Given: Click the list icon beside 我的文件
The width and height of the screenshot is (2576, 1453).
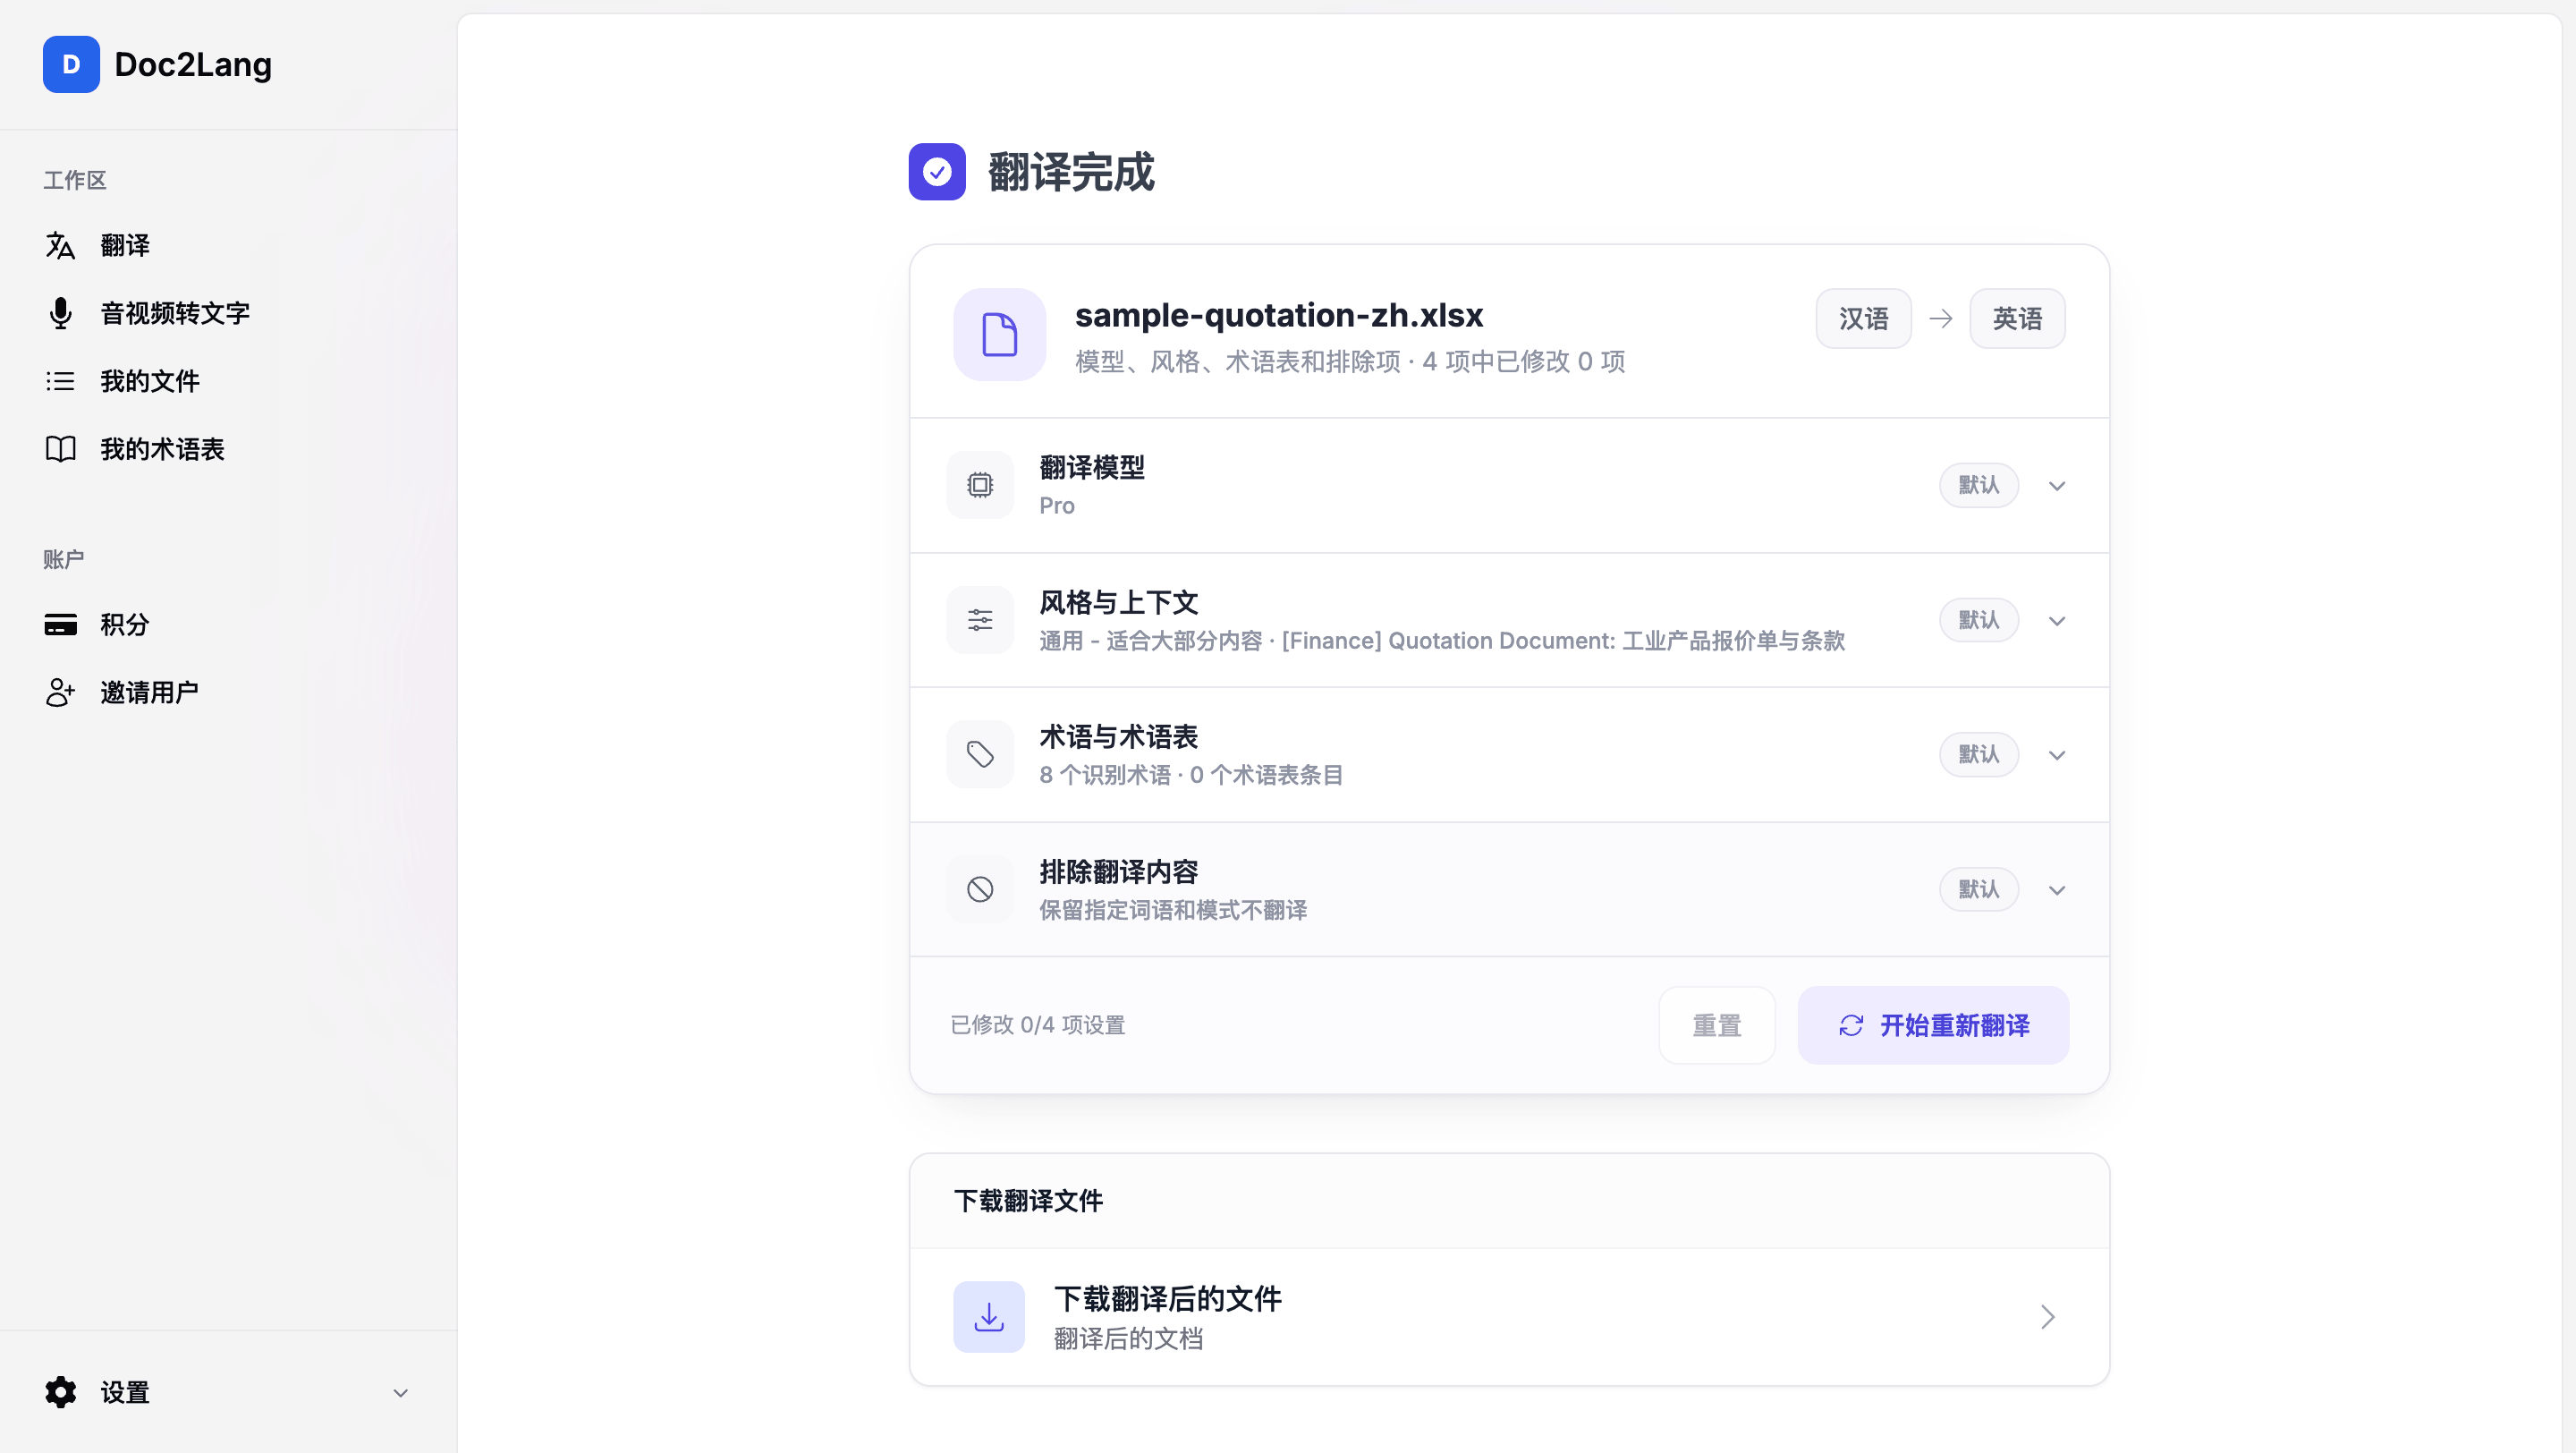Looking at the screenshot, I should click(60, 381).
